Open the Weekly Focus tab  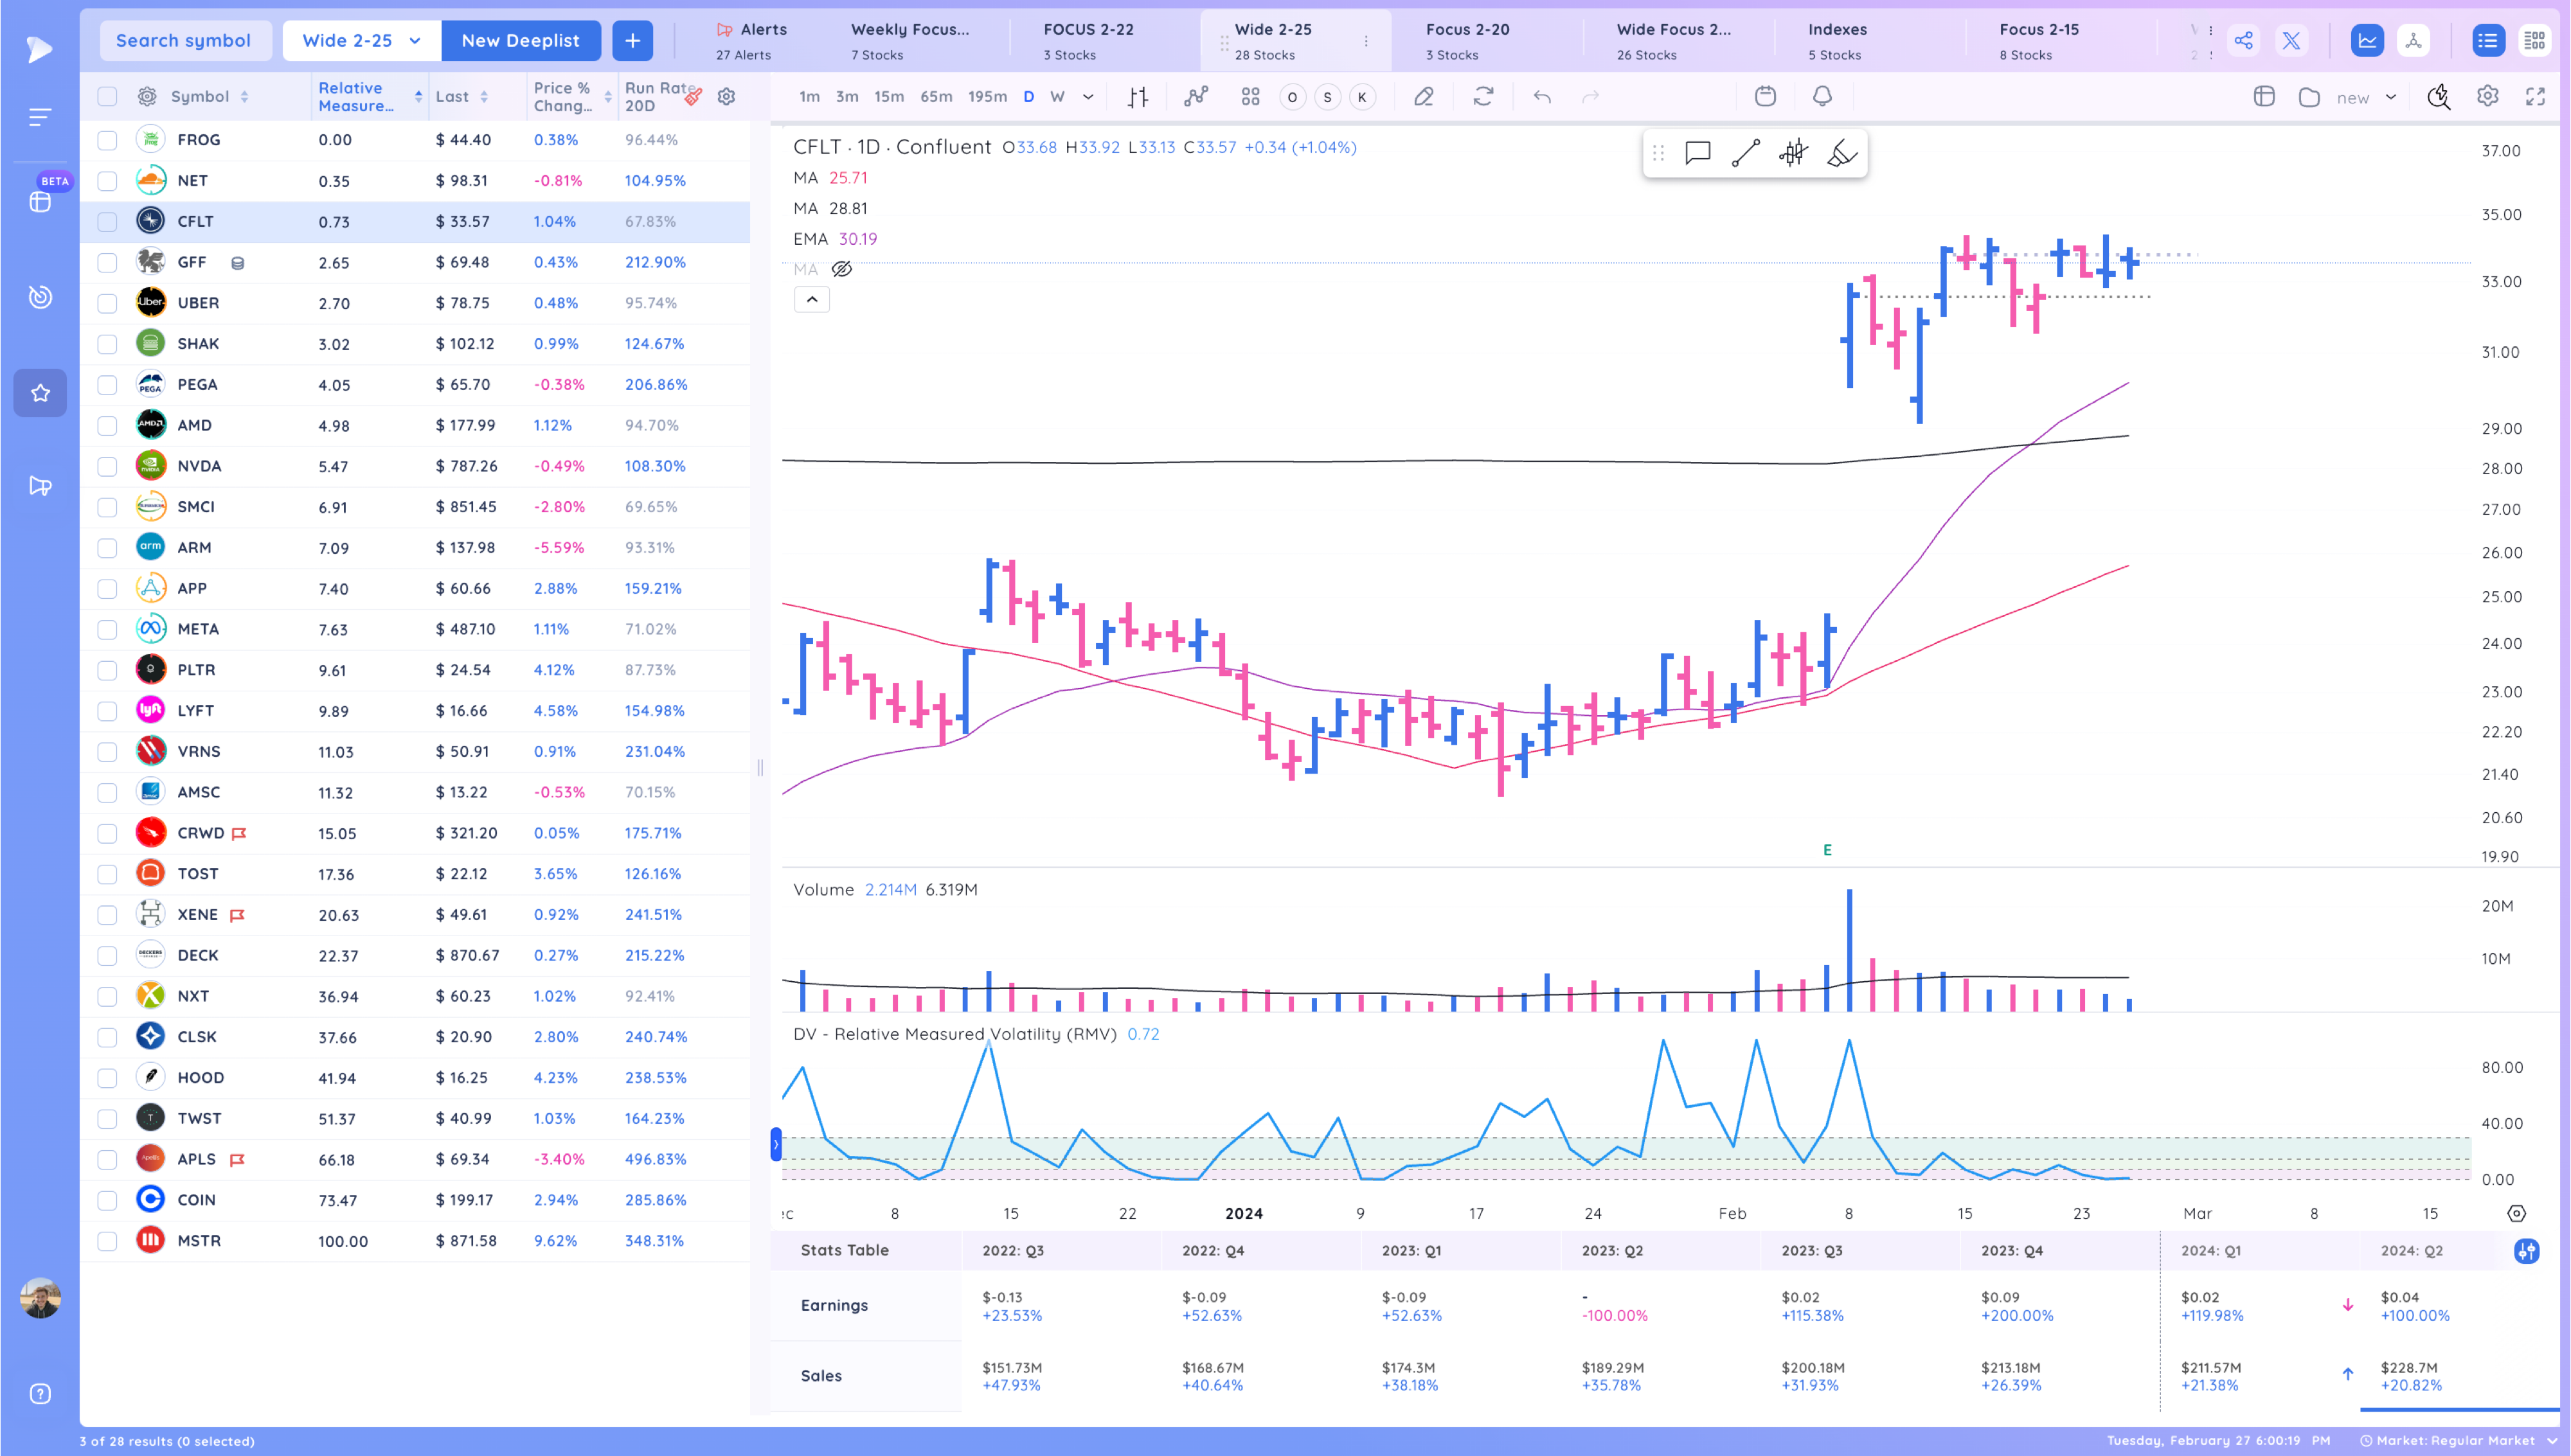pyautogui.click(x=910, y=41)
